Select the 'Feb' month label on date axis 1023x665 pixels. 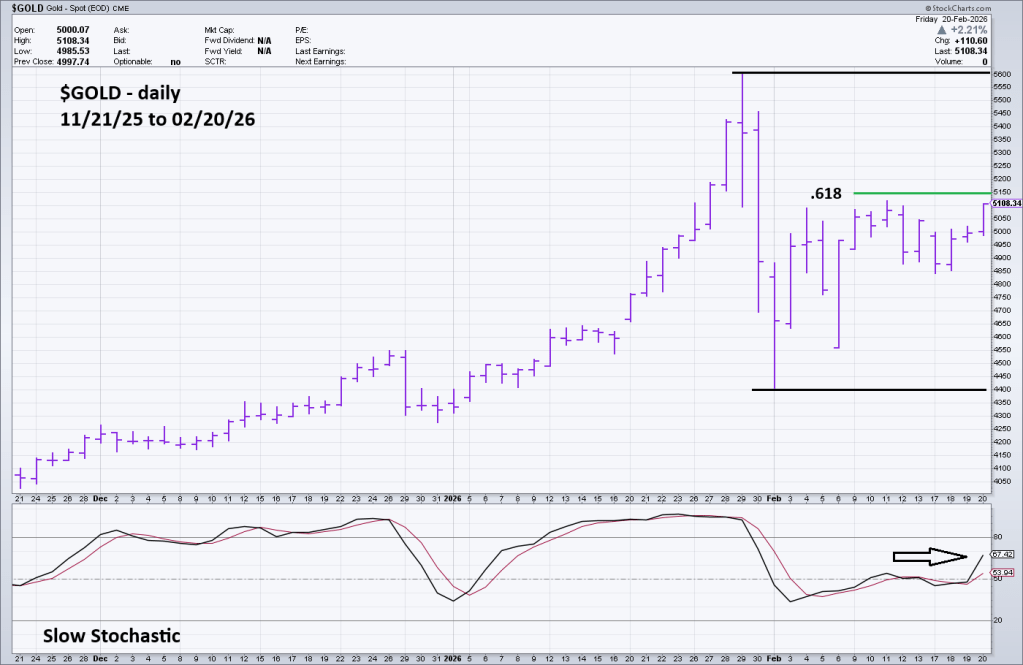[774, 497]
